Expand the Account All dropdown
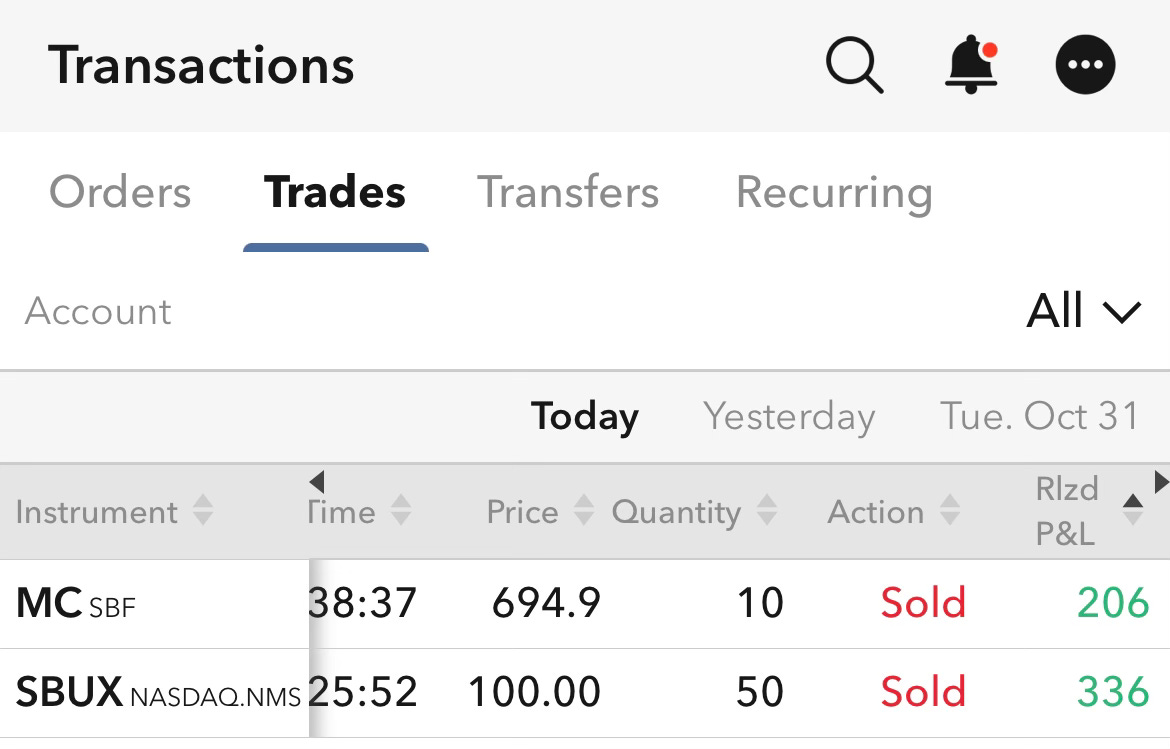The height and width of the screenshot is (749, 1170). point(1083,311)
